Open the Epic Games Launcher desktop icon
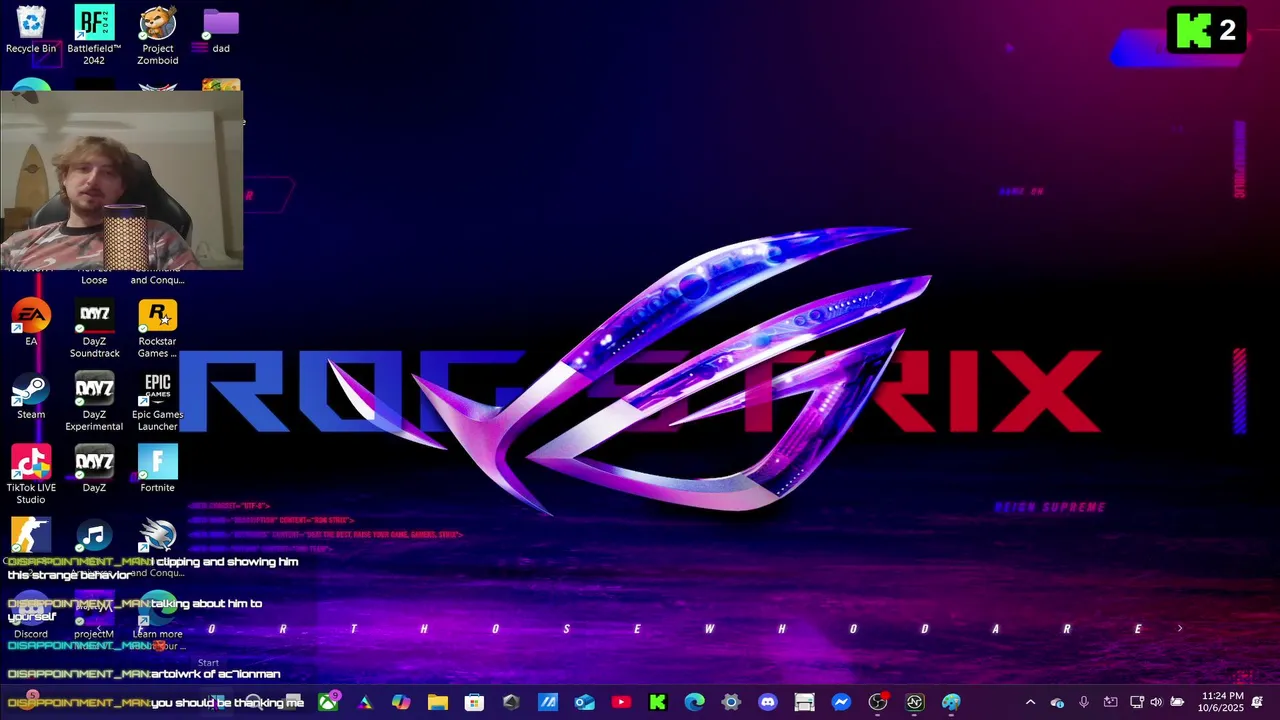The height and width of the screenshot is (720, 1280). [157, 402]
